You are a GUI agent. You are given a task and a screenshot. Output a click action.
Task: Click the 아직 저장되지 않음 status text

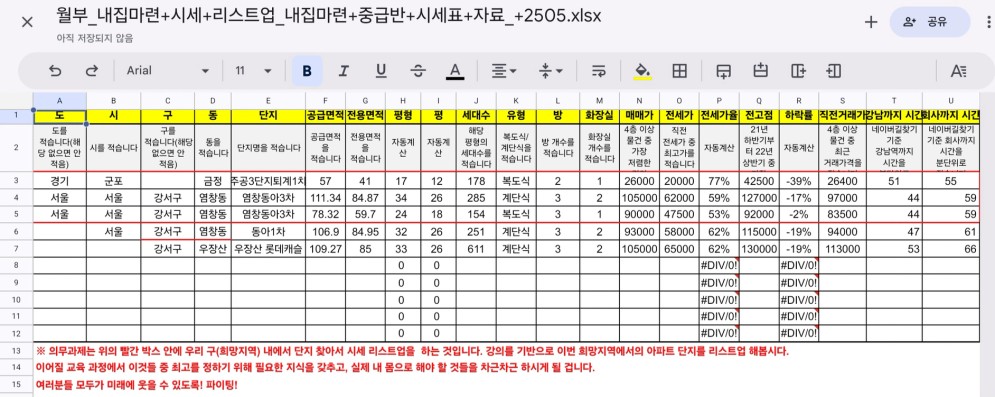[x=95, y=39]
